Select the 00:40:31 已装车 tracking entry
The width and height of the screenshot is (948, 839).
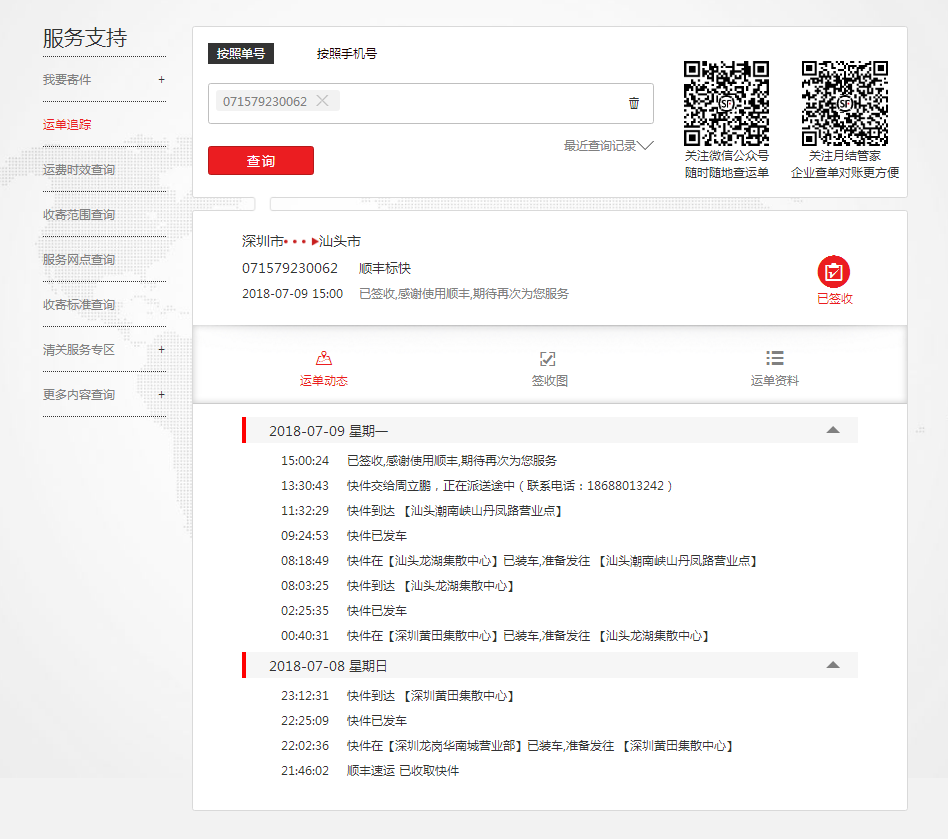pos(496,636)
